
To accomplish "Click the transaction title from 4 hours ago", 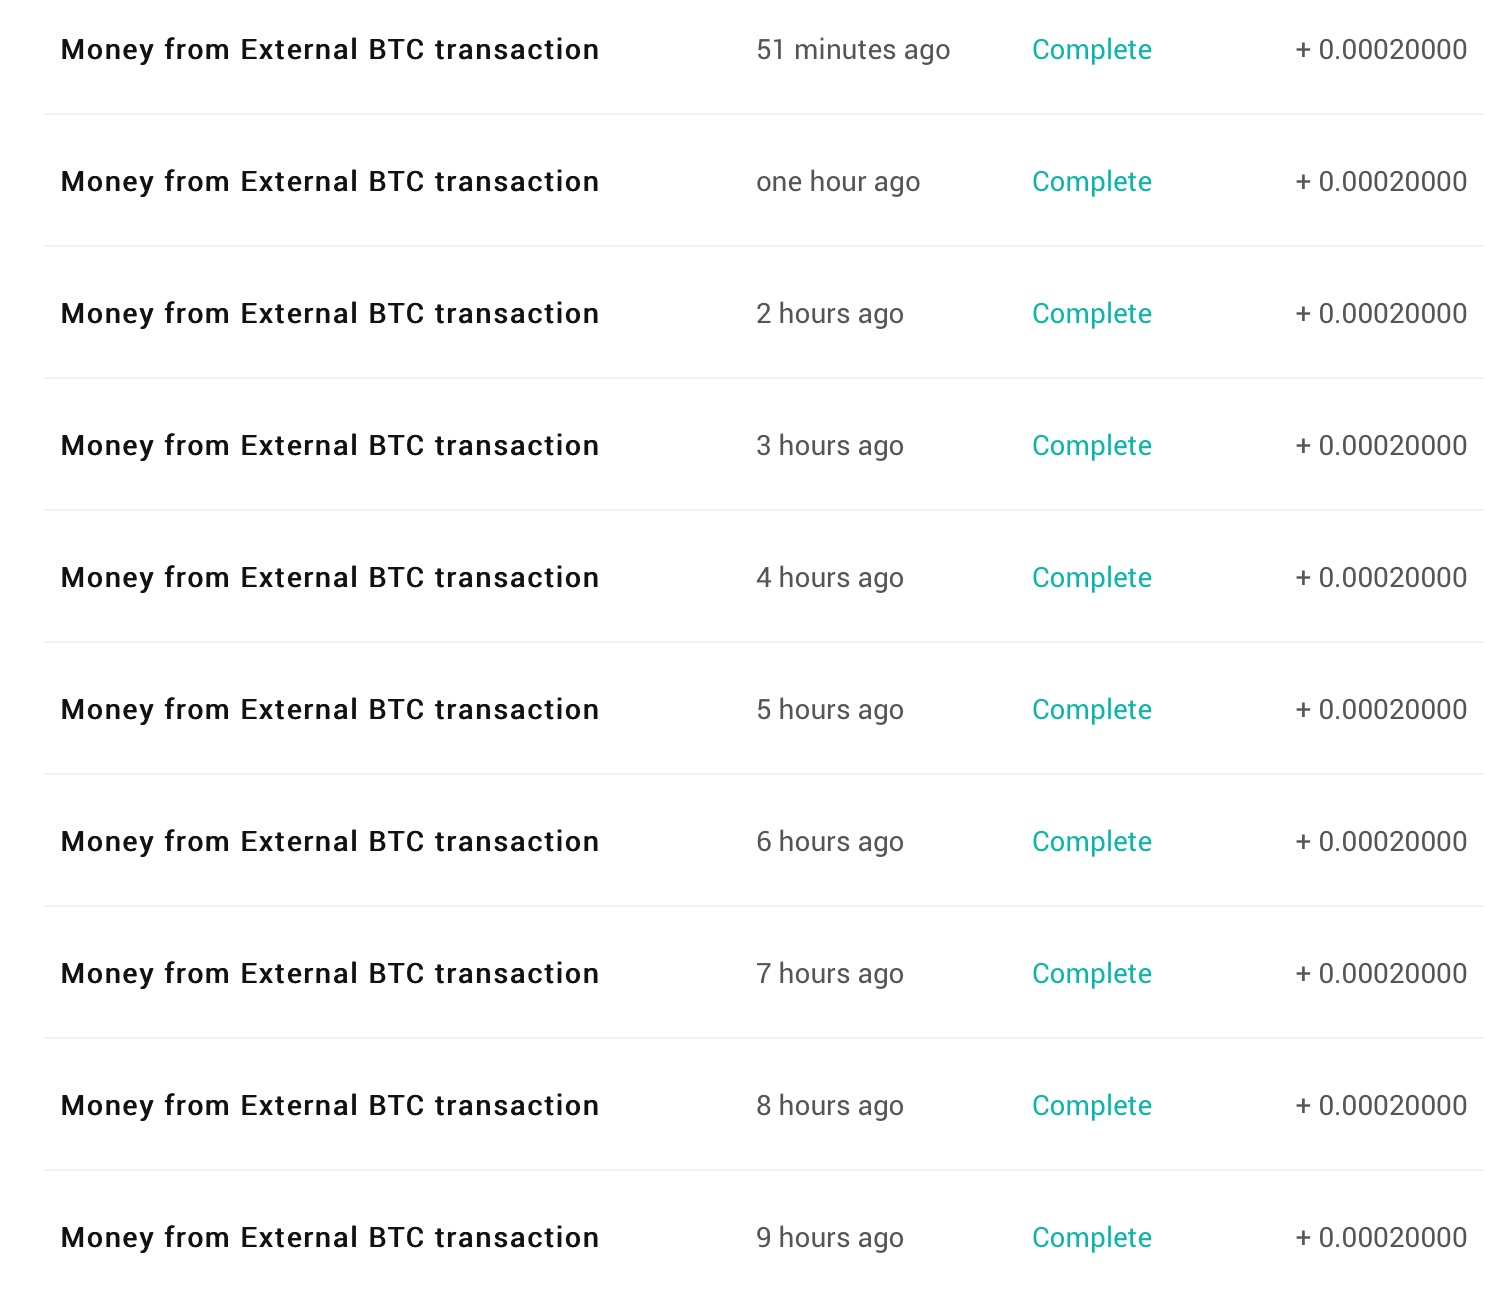I will point(330,578).
